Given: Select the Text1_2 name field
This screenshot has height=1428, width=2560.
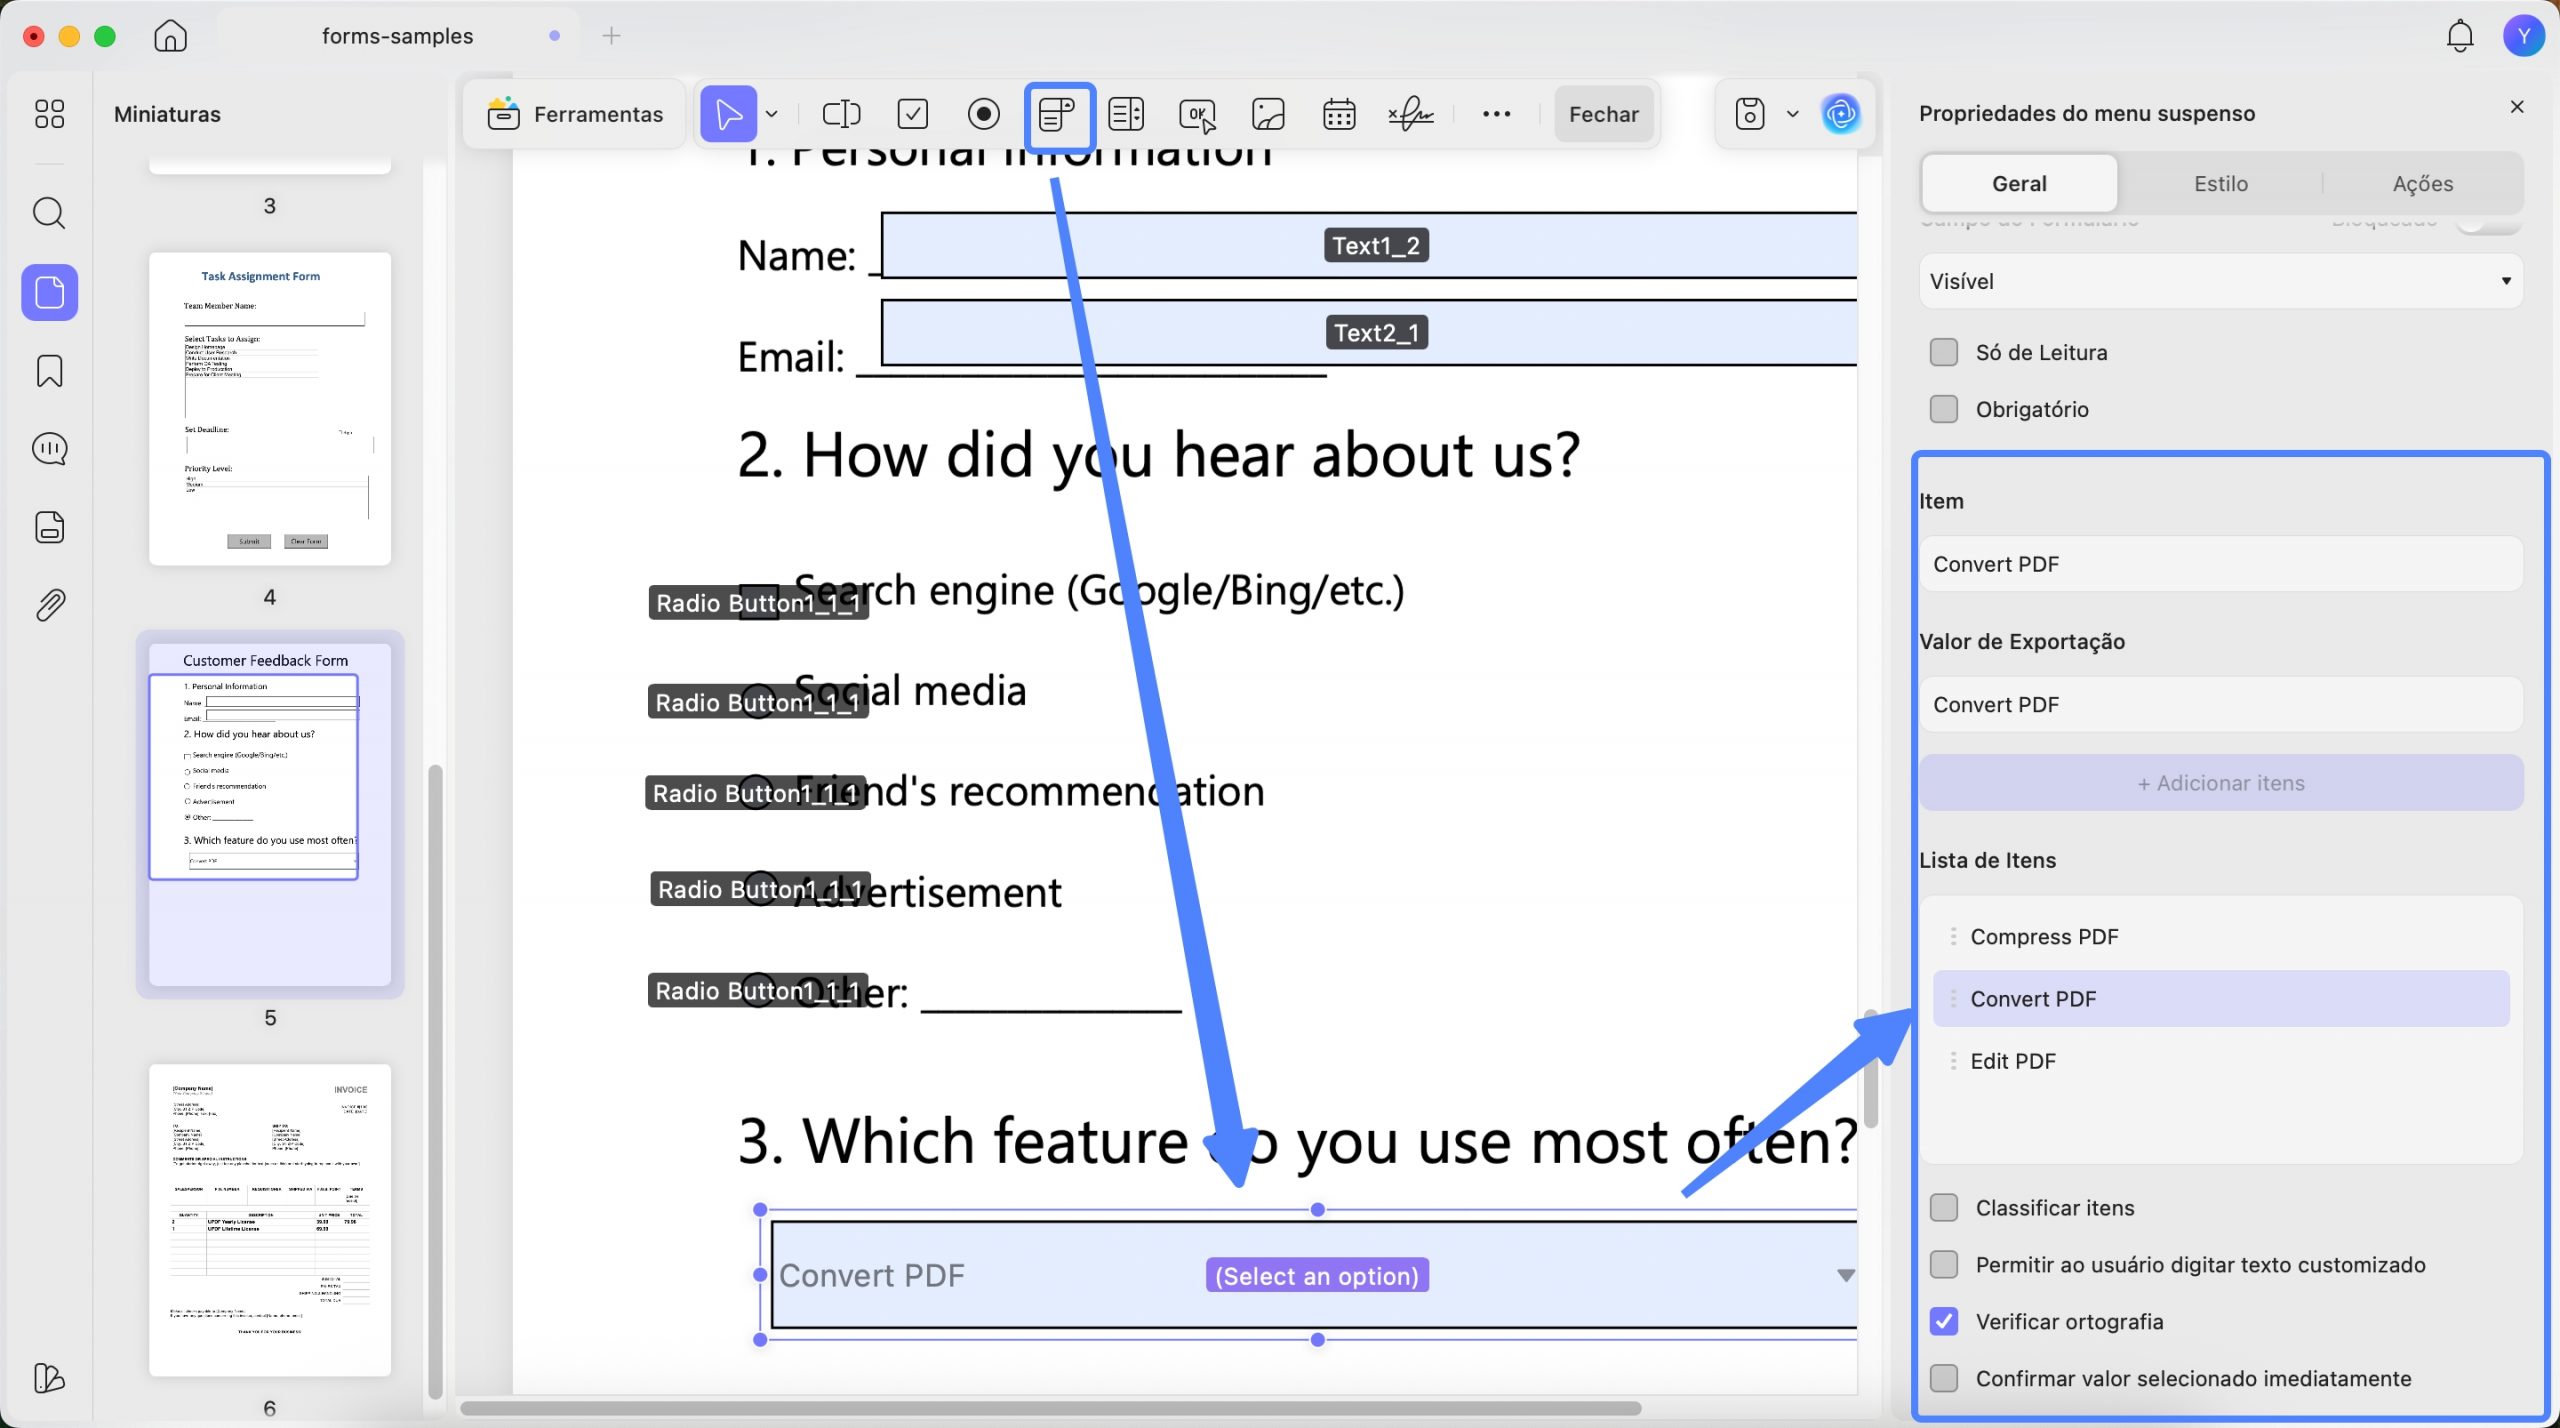Looking at the screenshot, I should (x=1368, y=245).
